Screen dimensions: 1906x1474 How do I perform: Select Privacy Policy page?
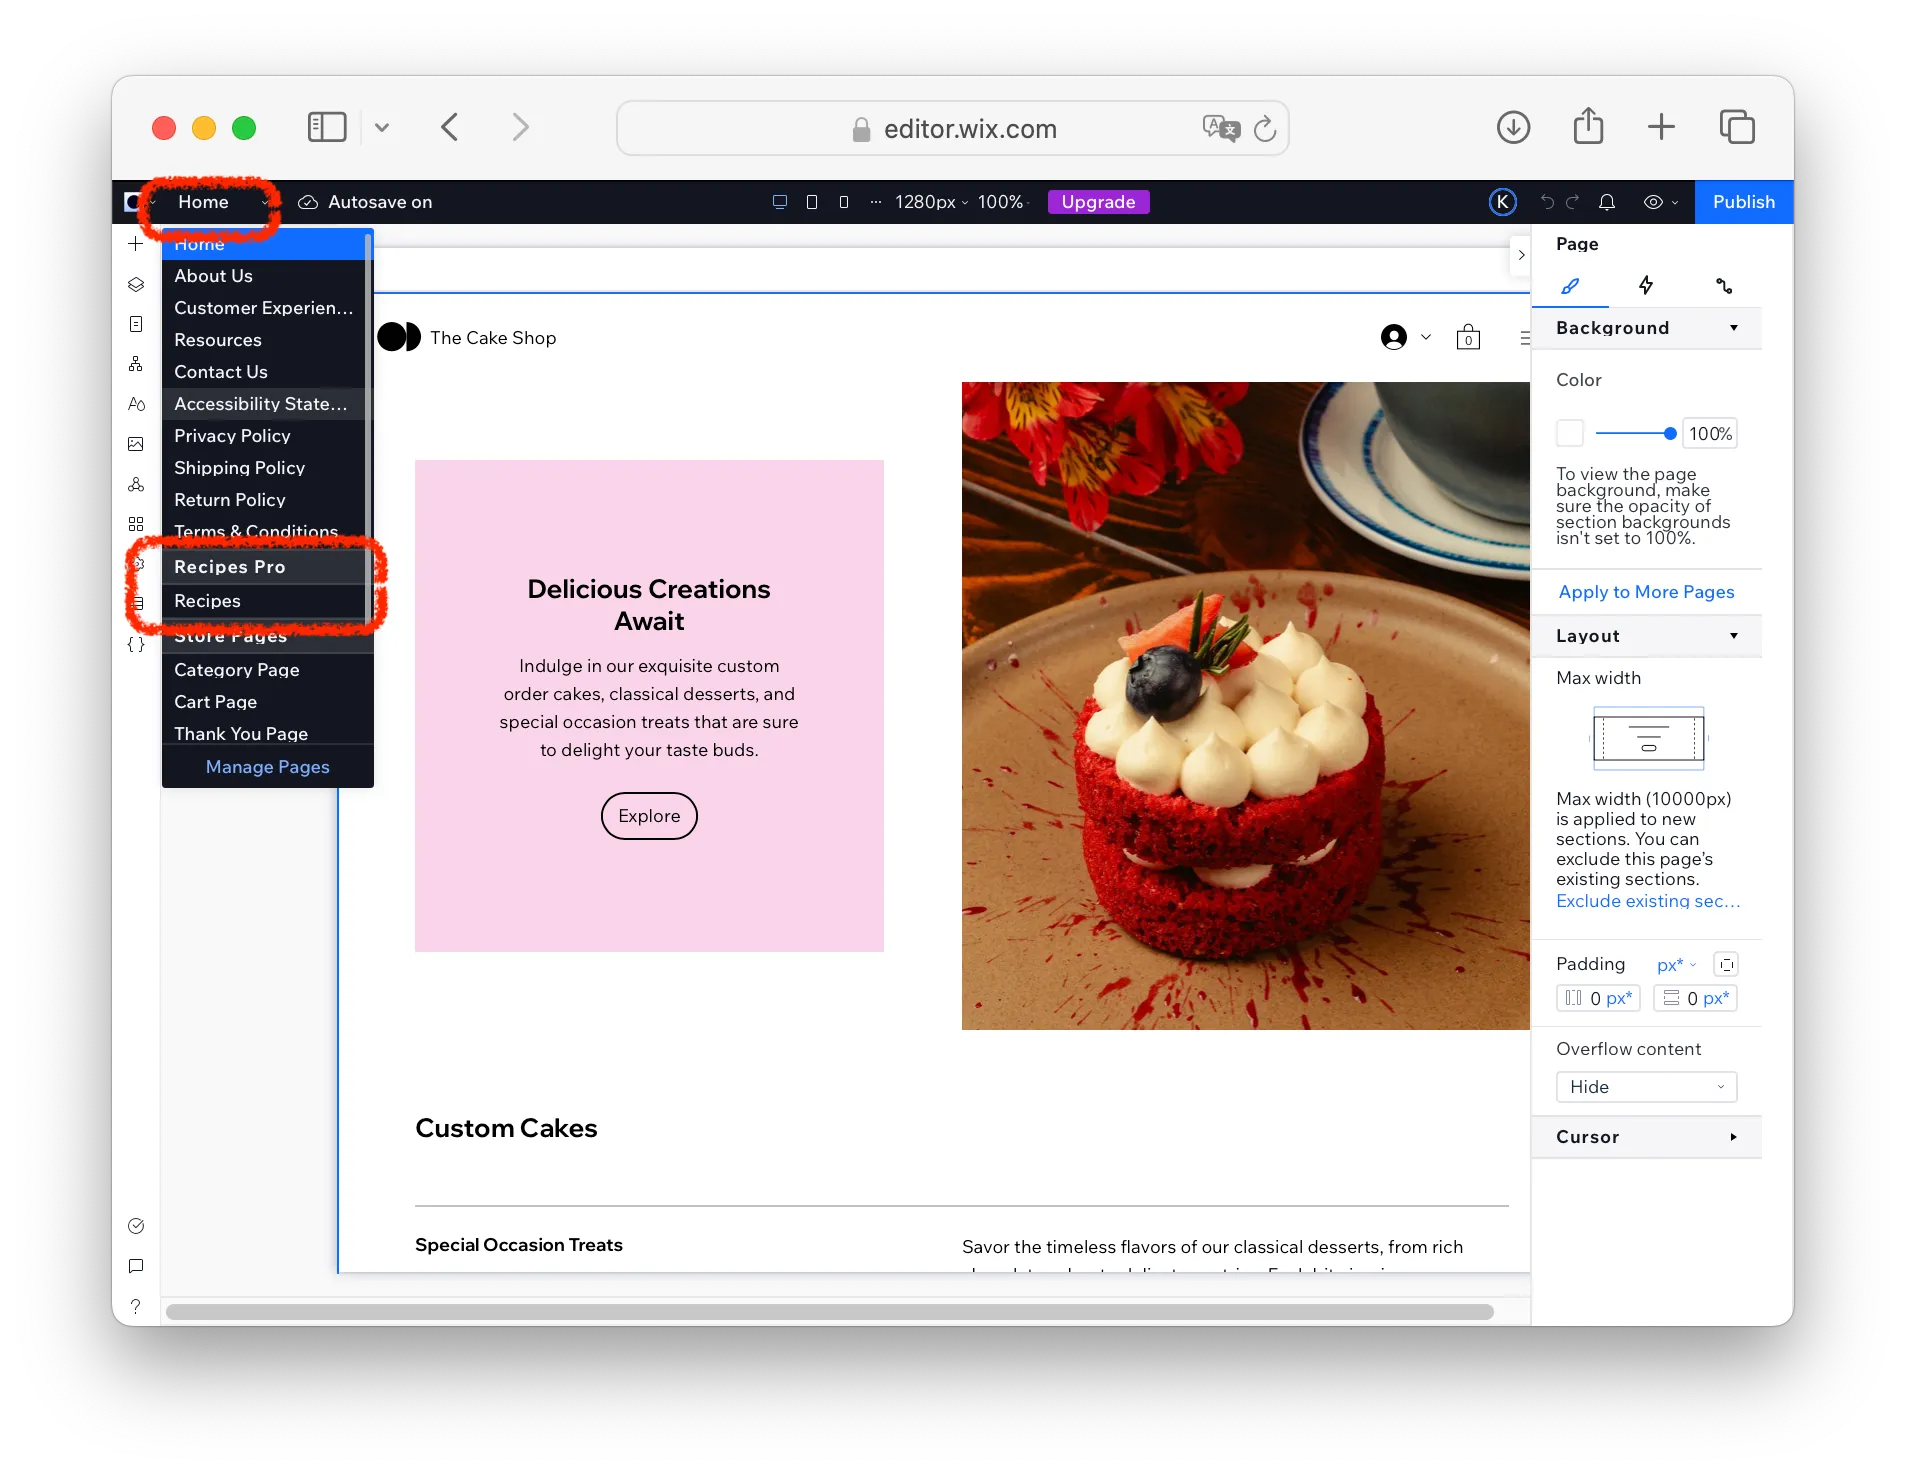(264, 436)
